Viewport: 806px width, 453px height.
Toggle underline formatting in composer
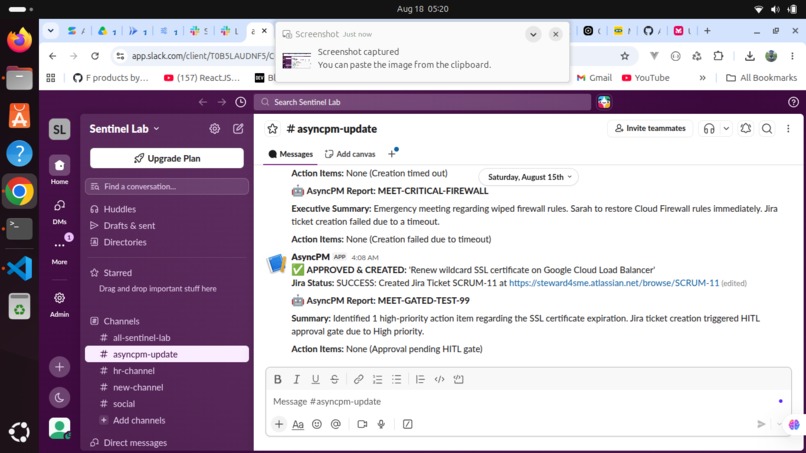pos(315,379)
